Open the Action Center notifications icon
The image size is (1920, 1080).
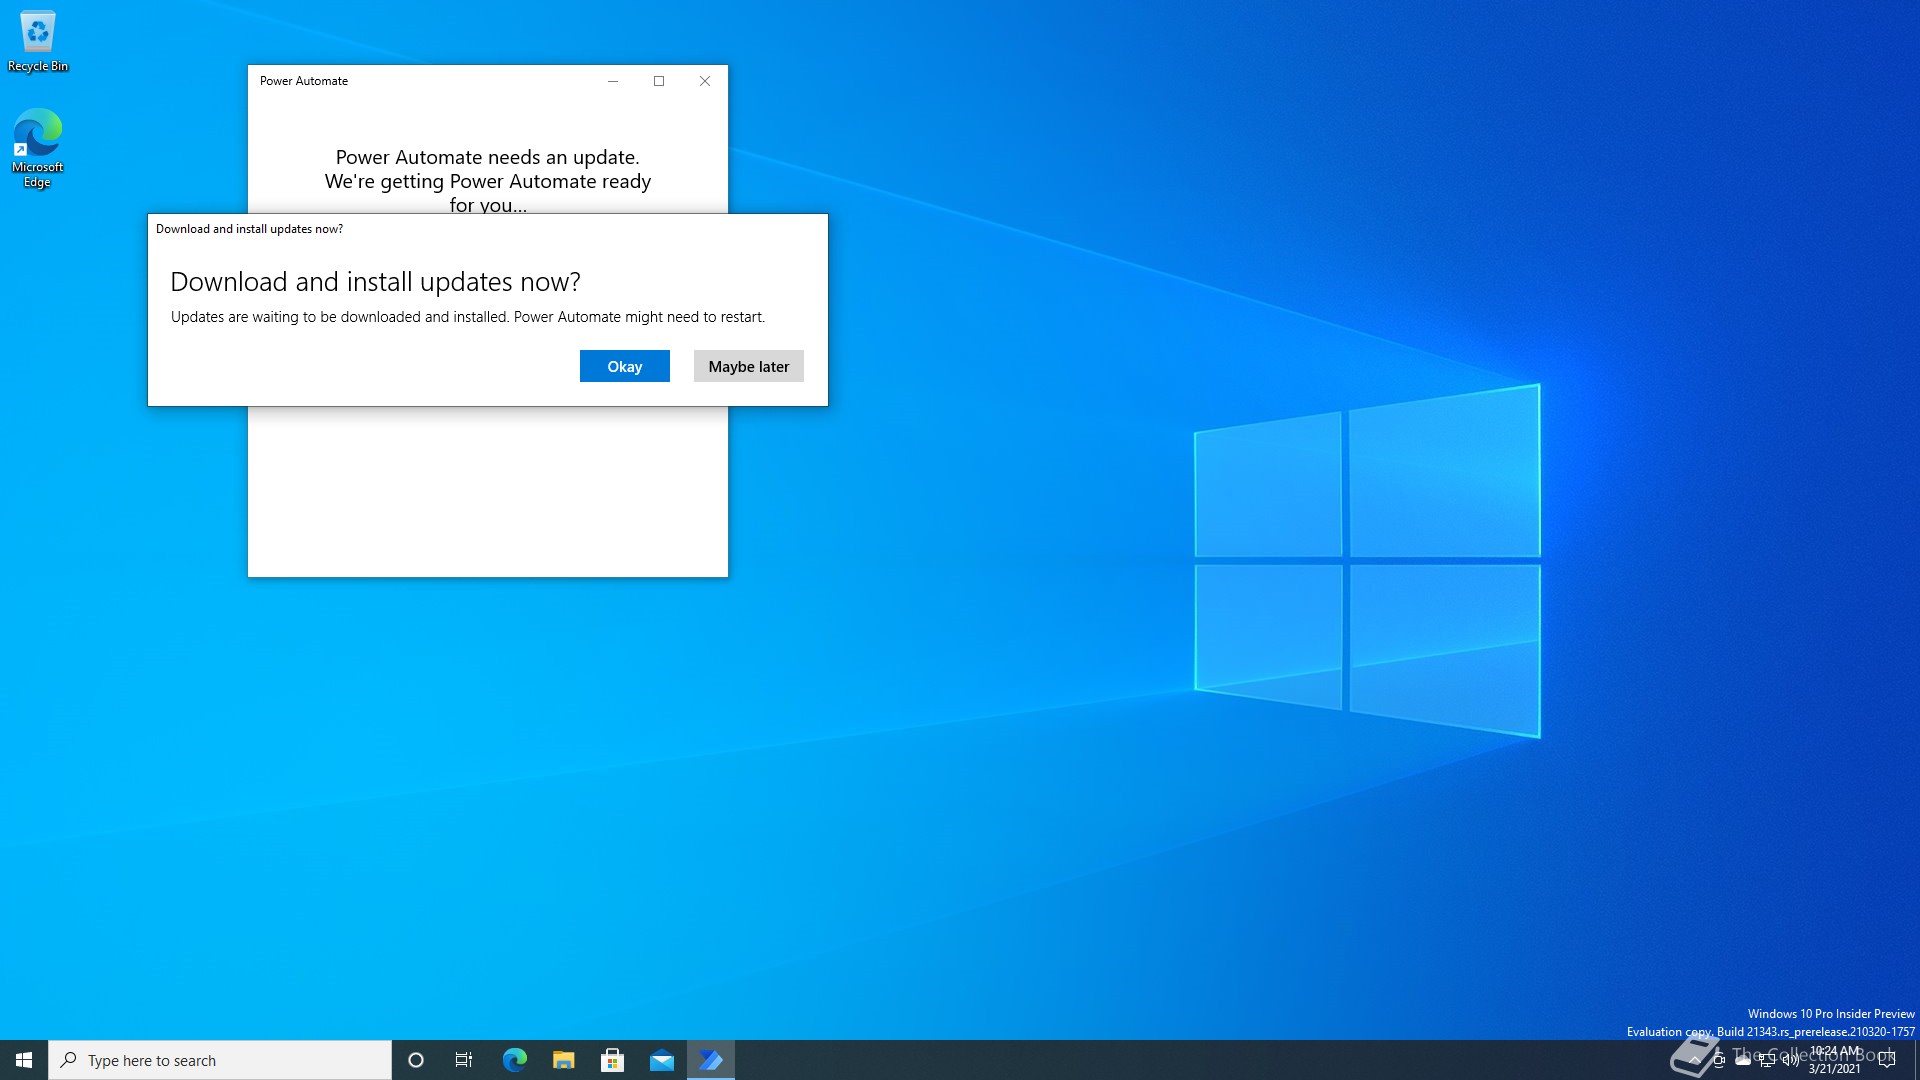1887,1060
